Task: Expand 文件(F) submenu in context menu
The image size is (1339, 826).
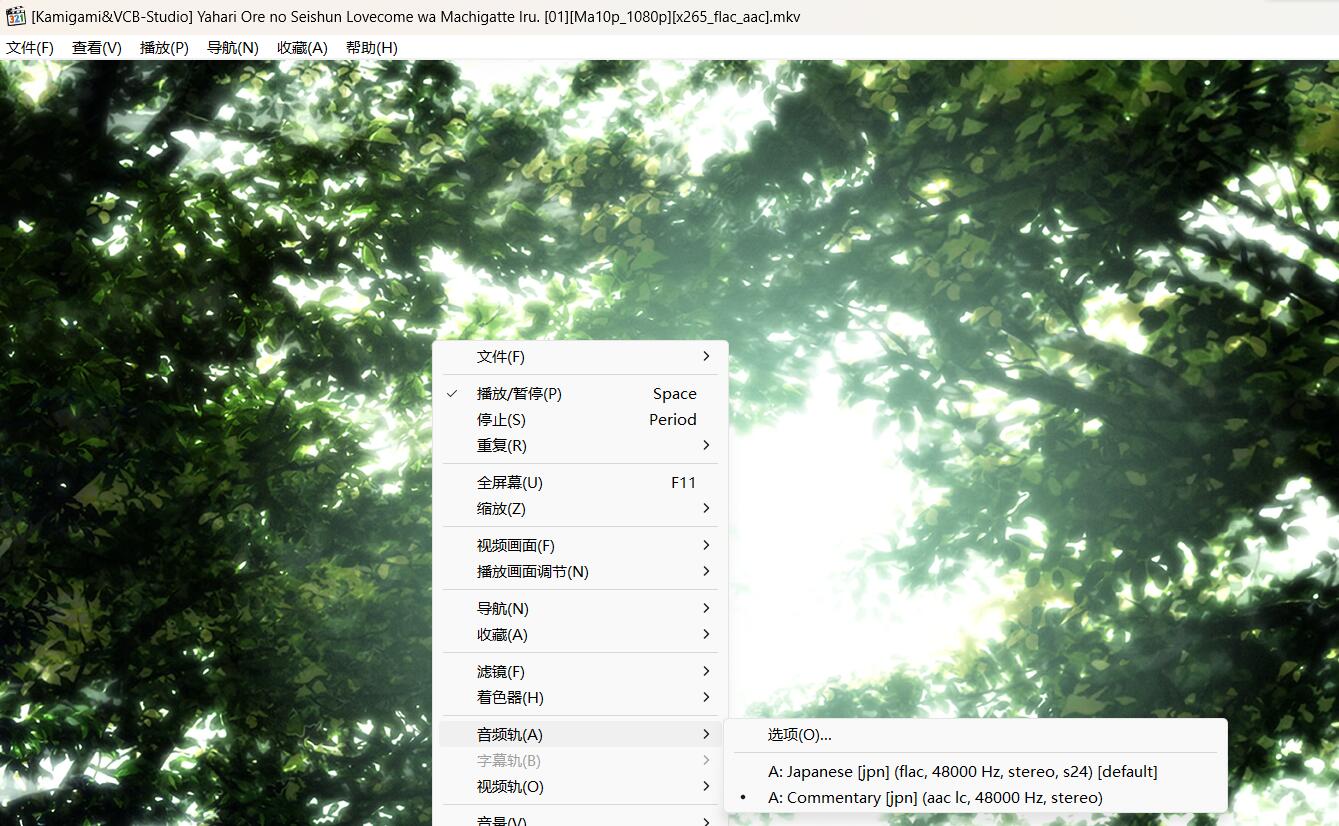Action: coord(580,357)
